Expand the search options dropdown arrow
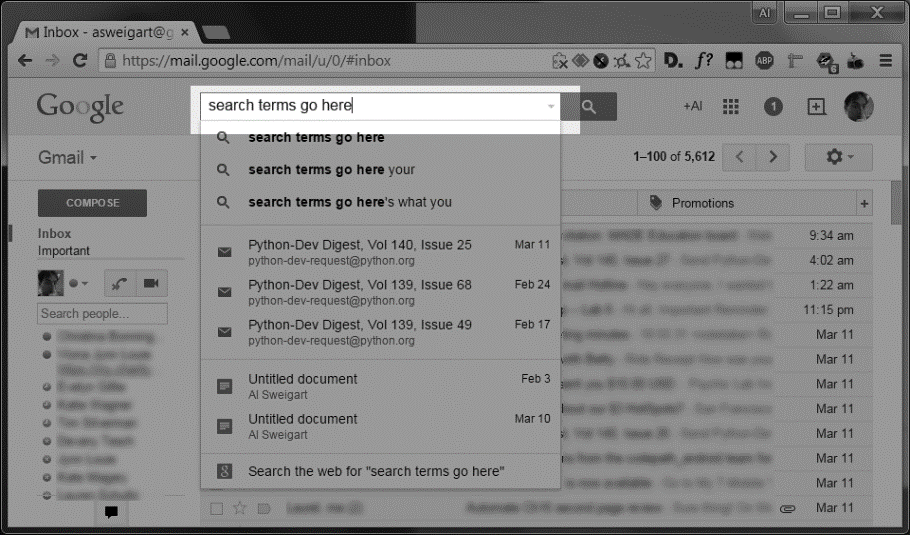The width and height of the screenshot is (910, 535). (x=551, y=107)
